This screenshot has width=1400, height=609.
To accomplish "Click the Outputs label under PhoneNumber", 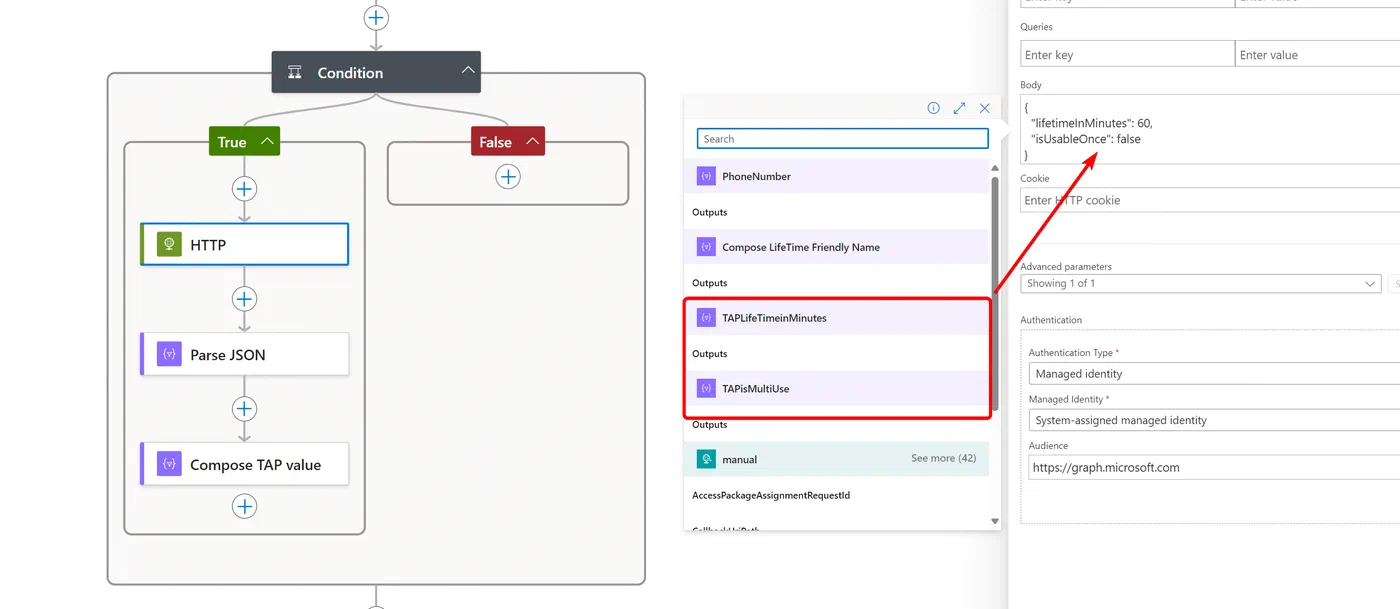I will click(x=710, y=212).
